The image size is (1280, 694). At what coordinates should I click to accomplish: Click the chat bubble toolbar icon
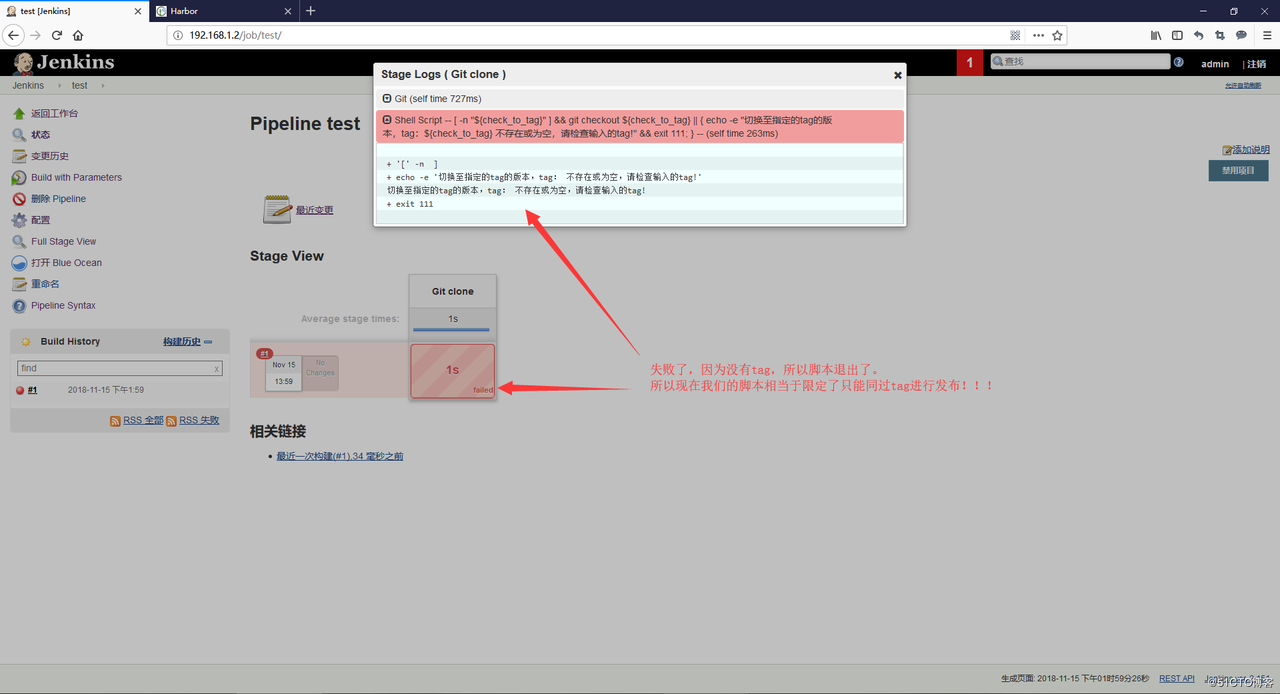coord(1241,35)
